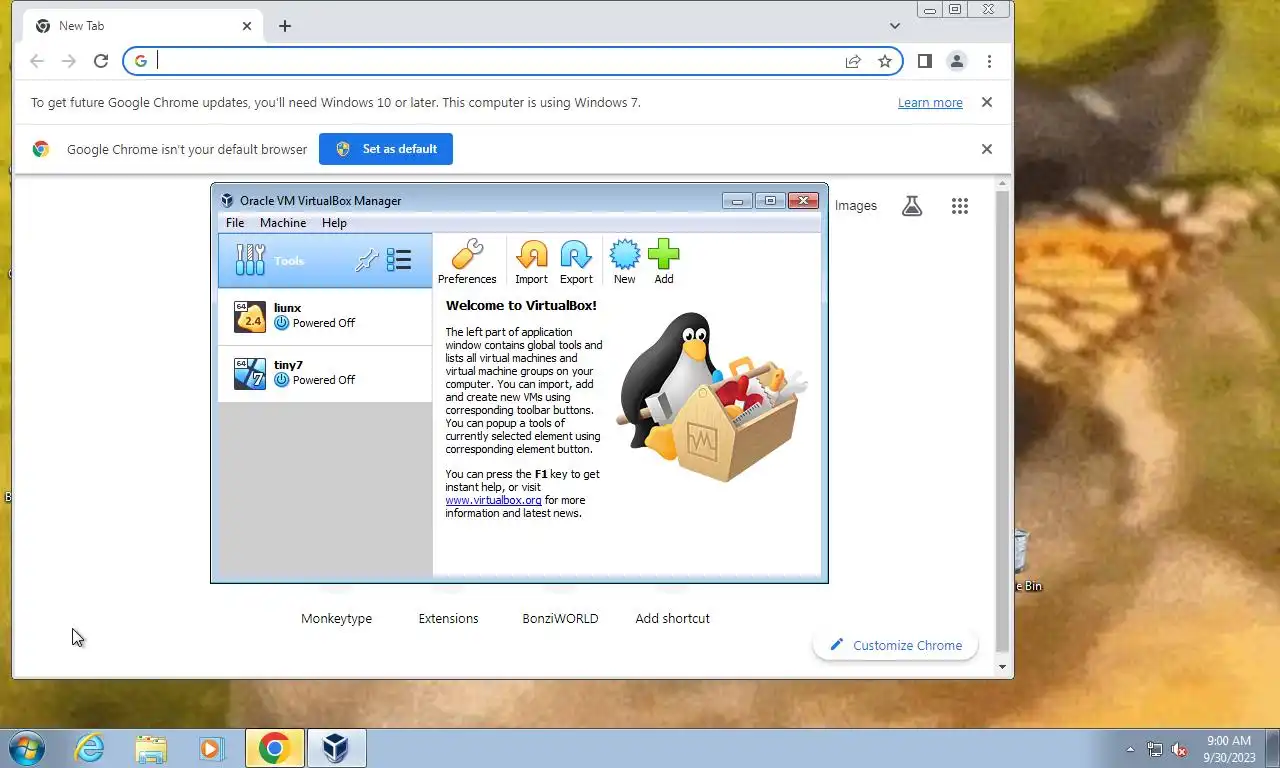
Task: Click the muted volume tray icon
Action: [1179, 749]
